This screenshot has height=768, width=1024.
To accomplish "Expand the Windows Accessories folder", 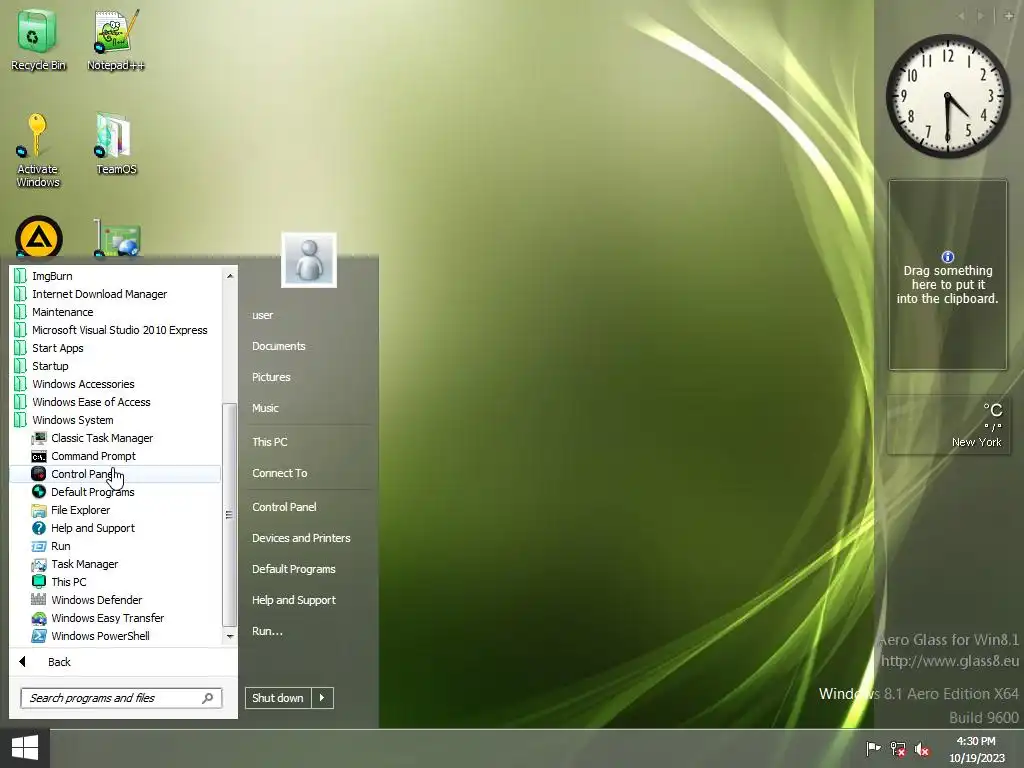I will 83,384.
